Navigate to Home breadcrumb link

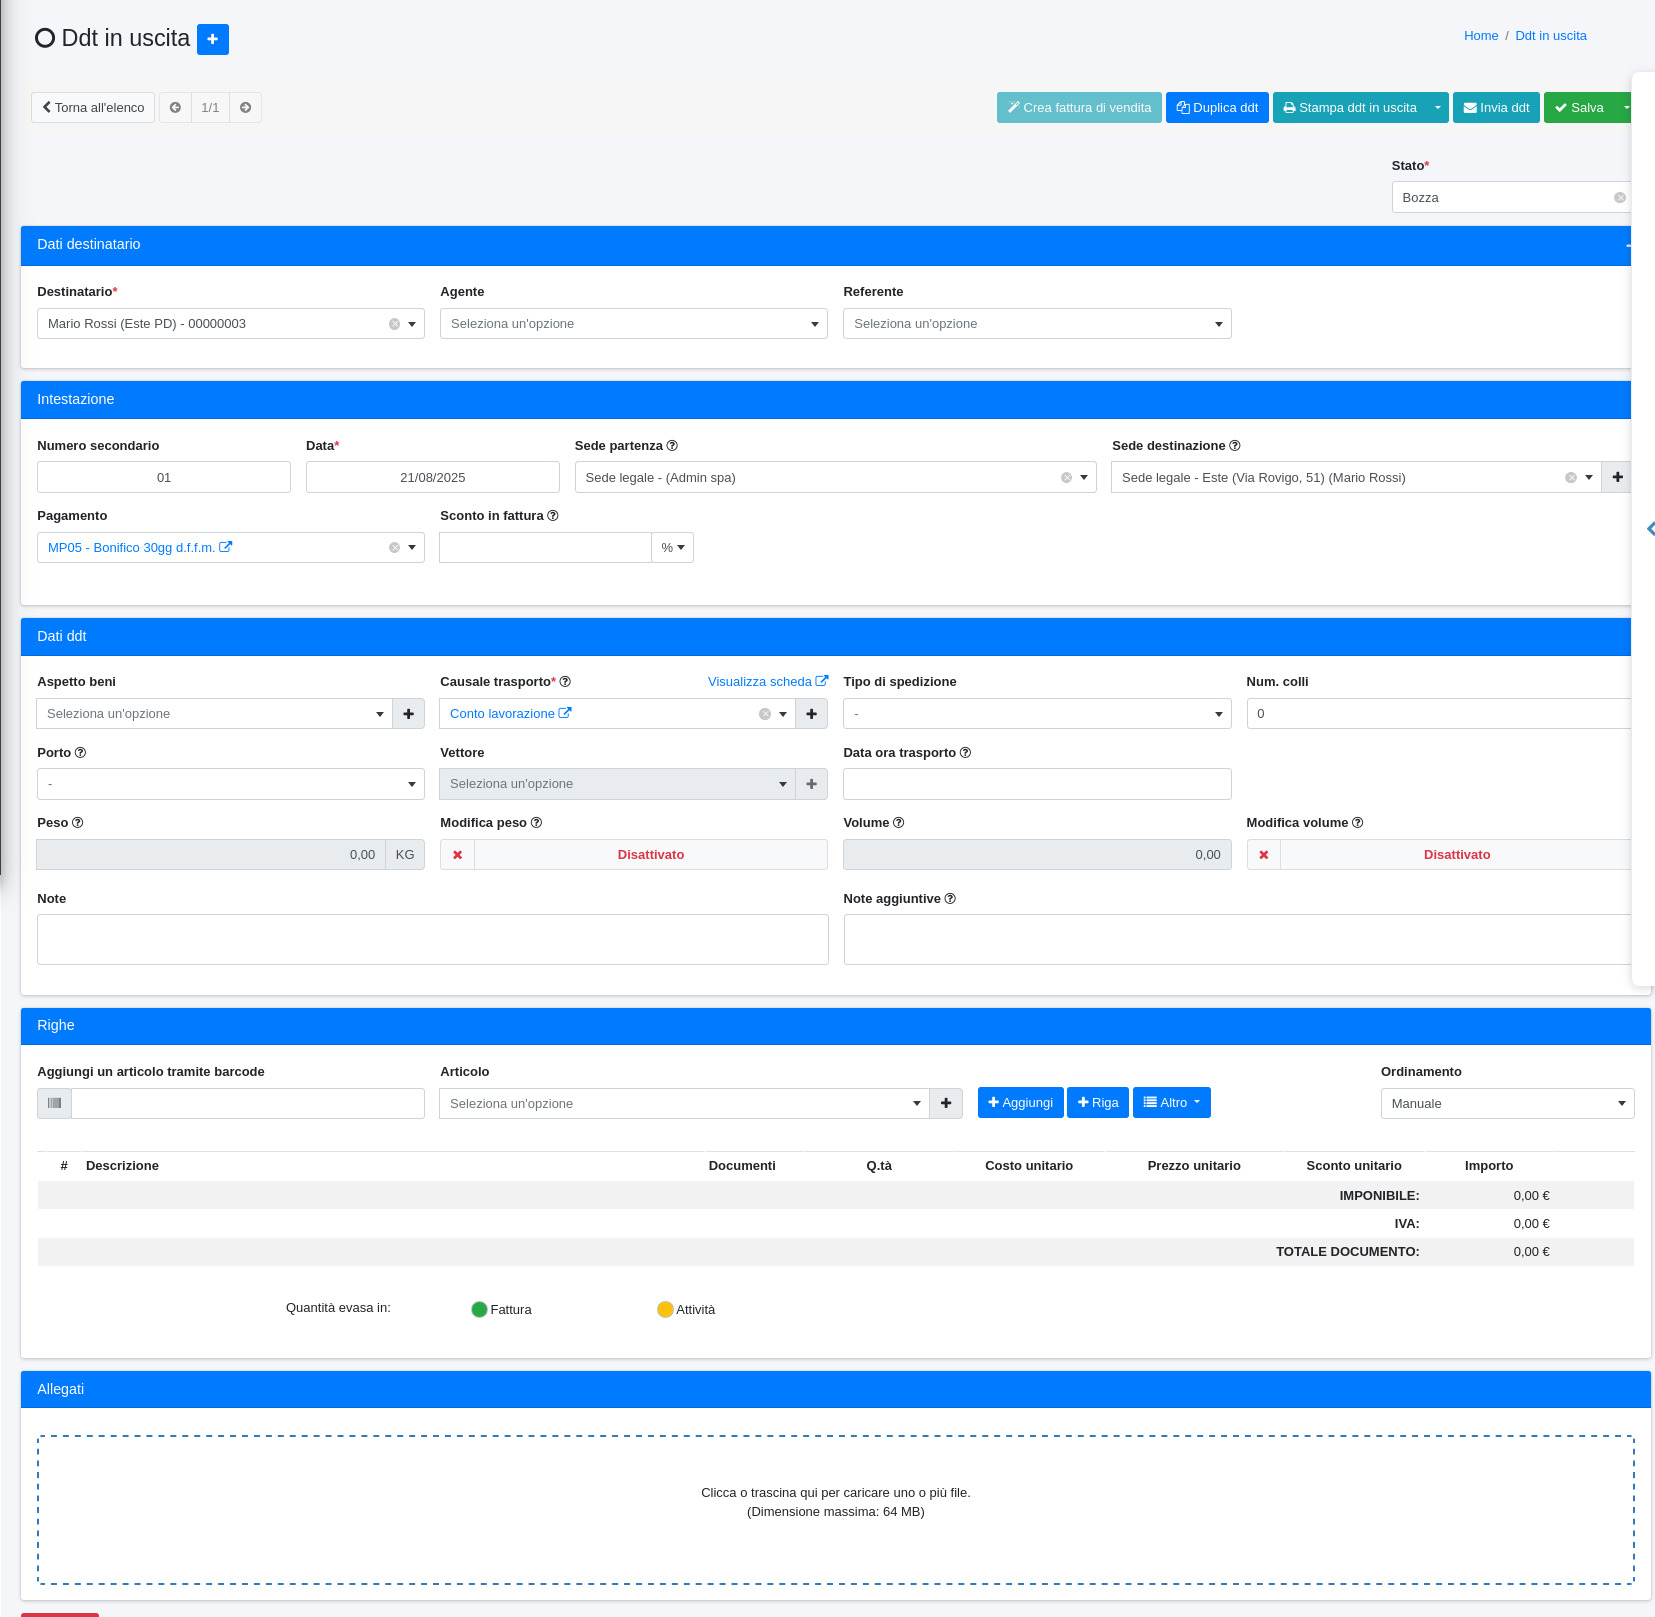1480,36
